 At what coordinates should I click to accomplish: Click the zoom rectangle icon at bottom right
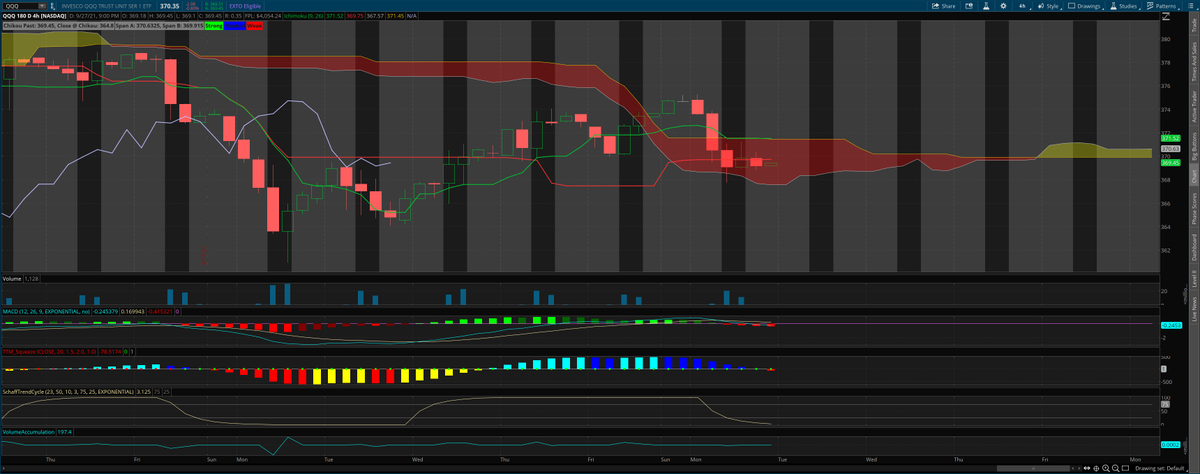[x=1125, y=468]
